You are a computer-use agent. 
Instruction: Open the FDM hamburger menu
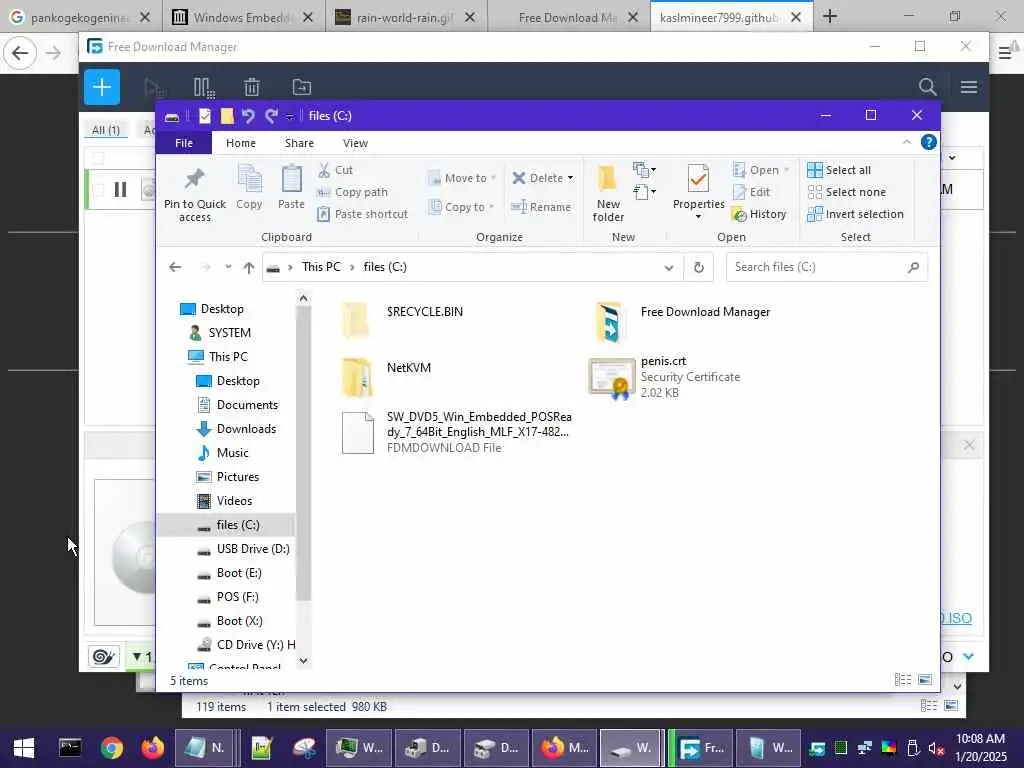pyautogui.click(x=968, y=87)
